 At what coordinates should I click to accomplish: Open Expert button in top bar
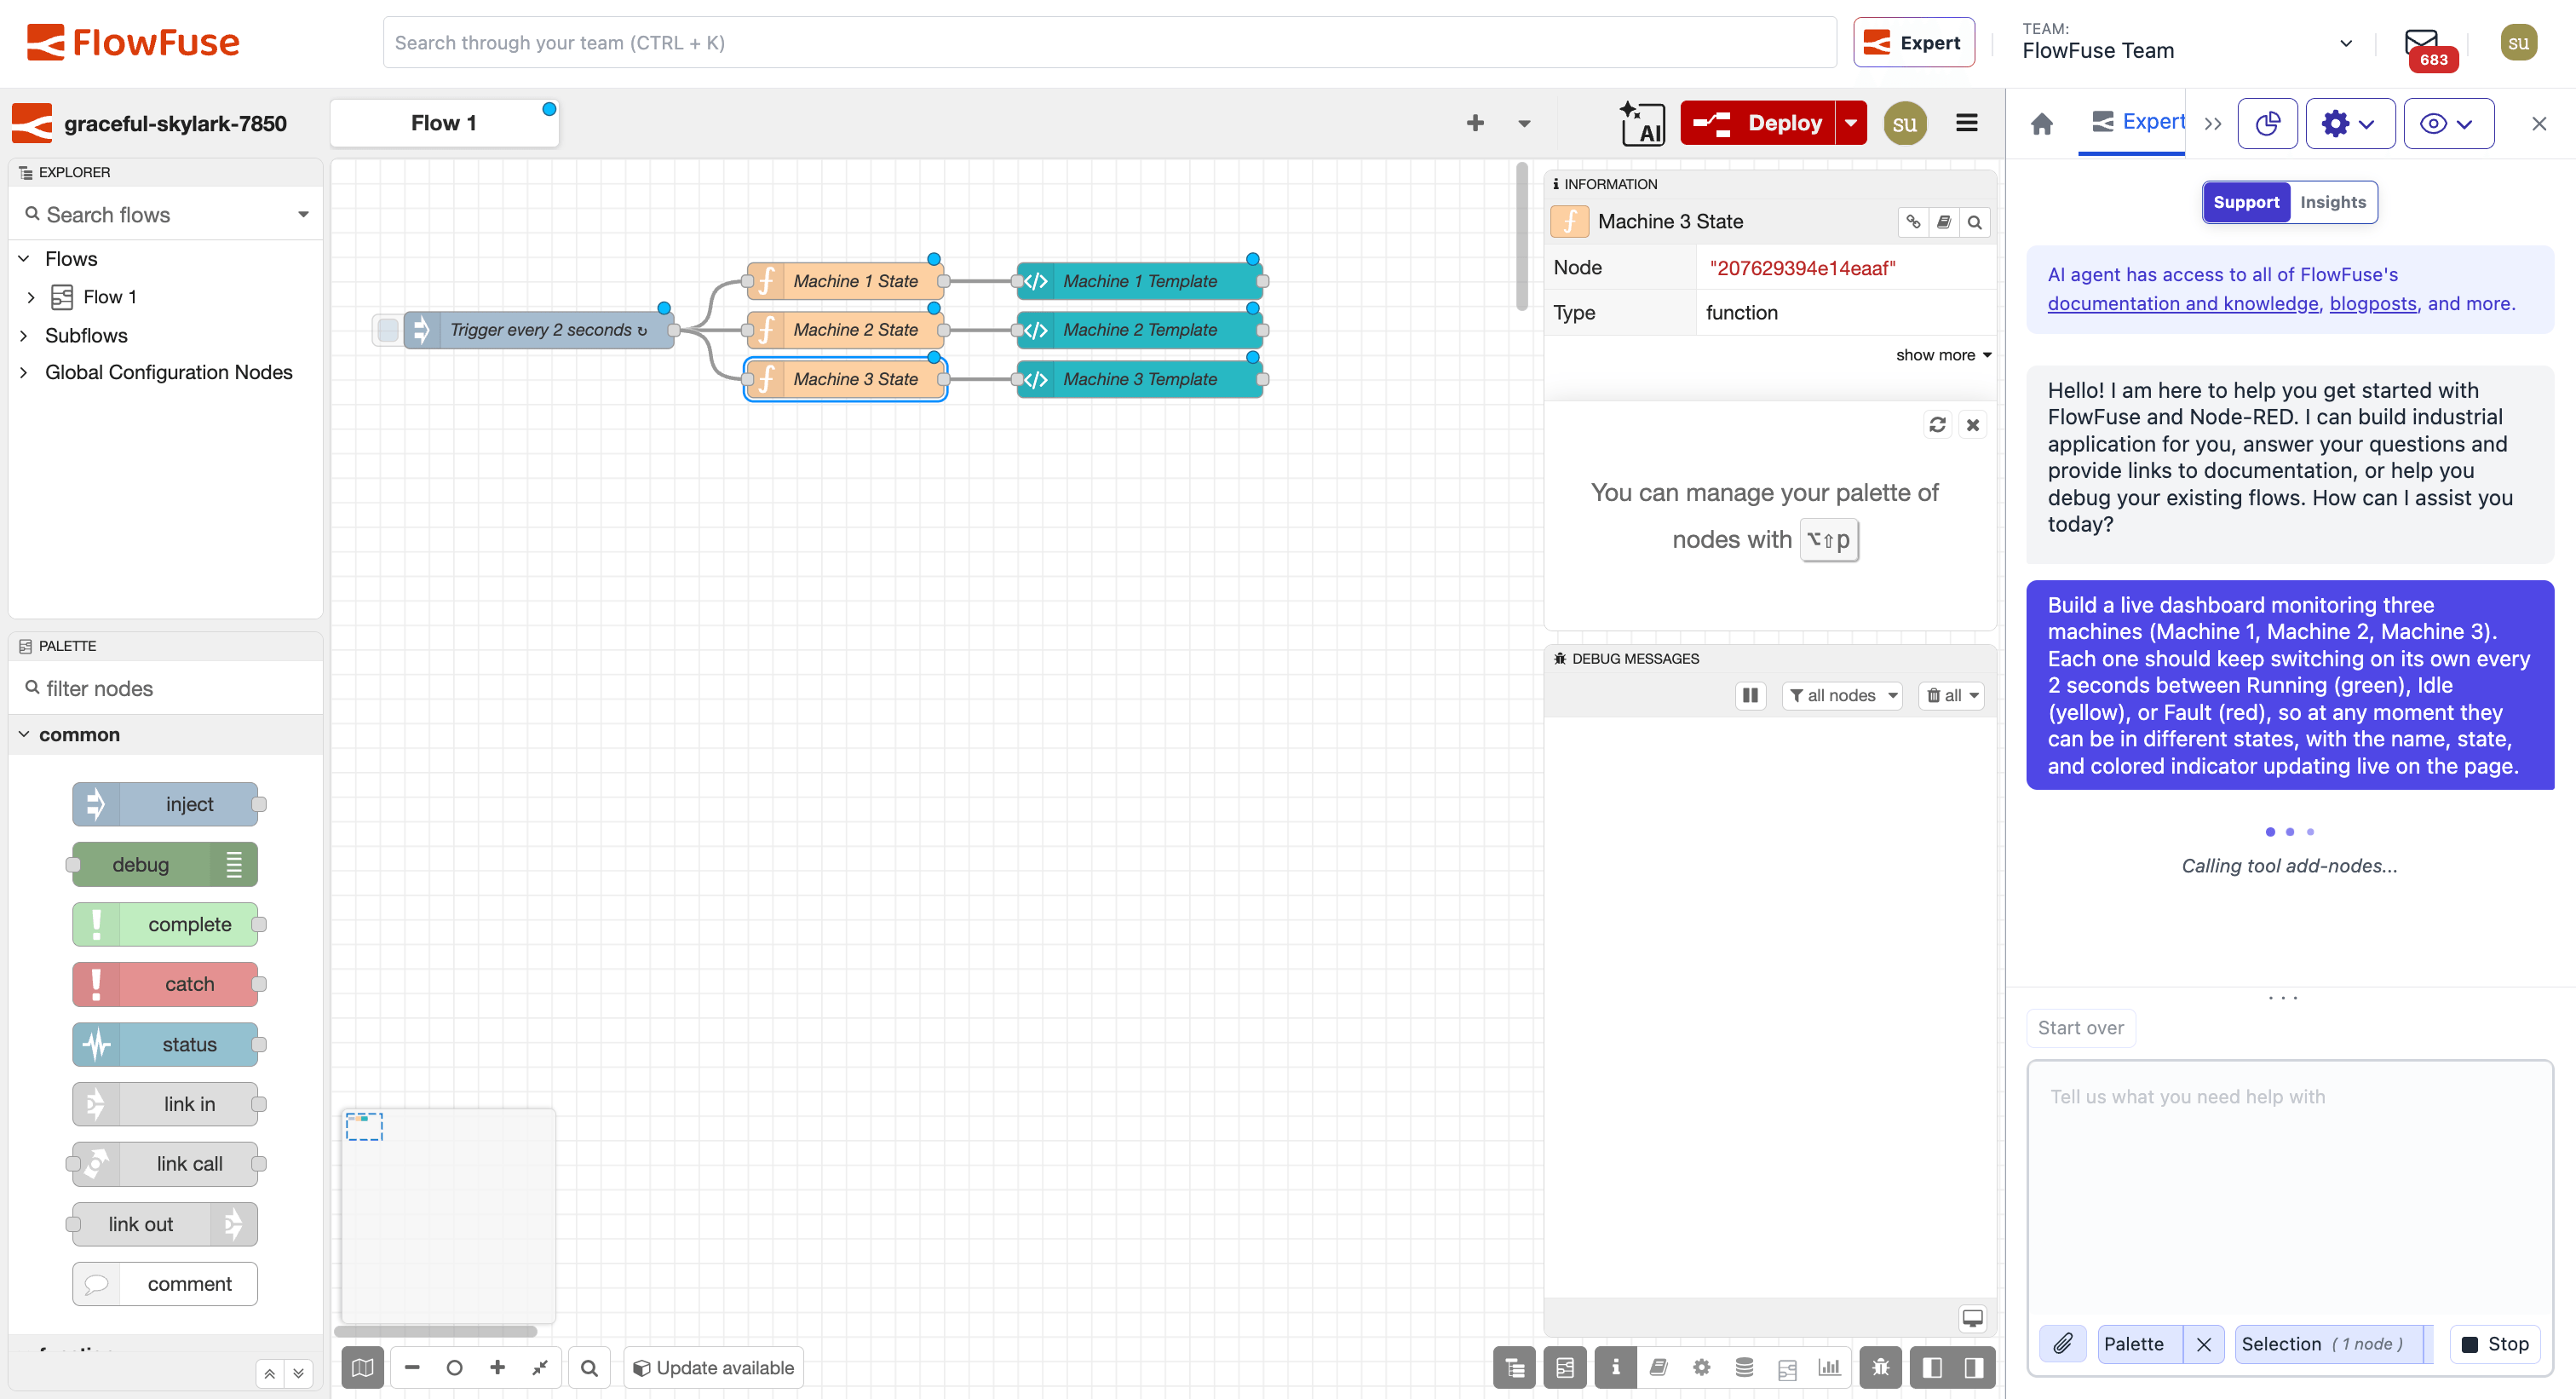tap(1913, 42)
